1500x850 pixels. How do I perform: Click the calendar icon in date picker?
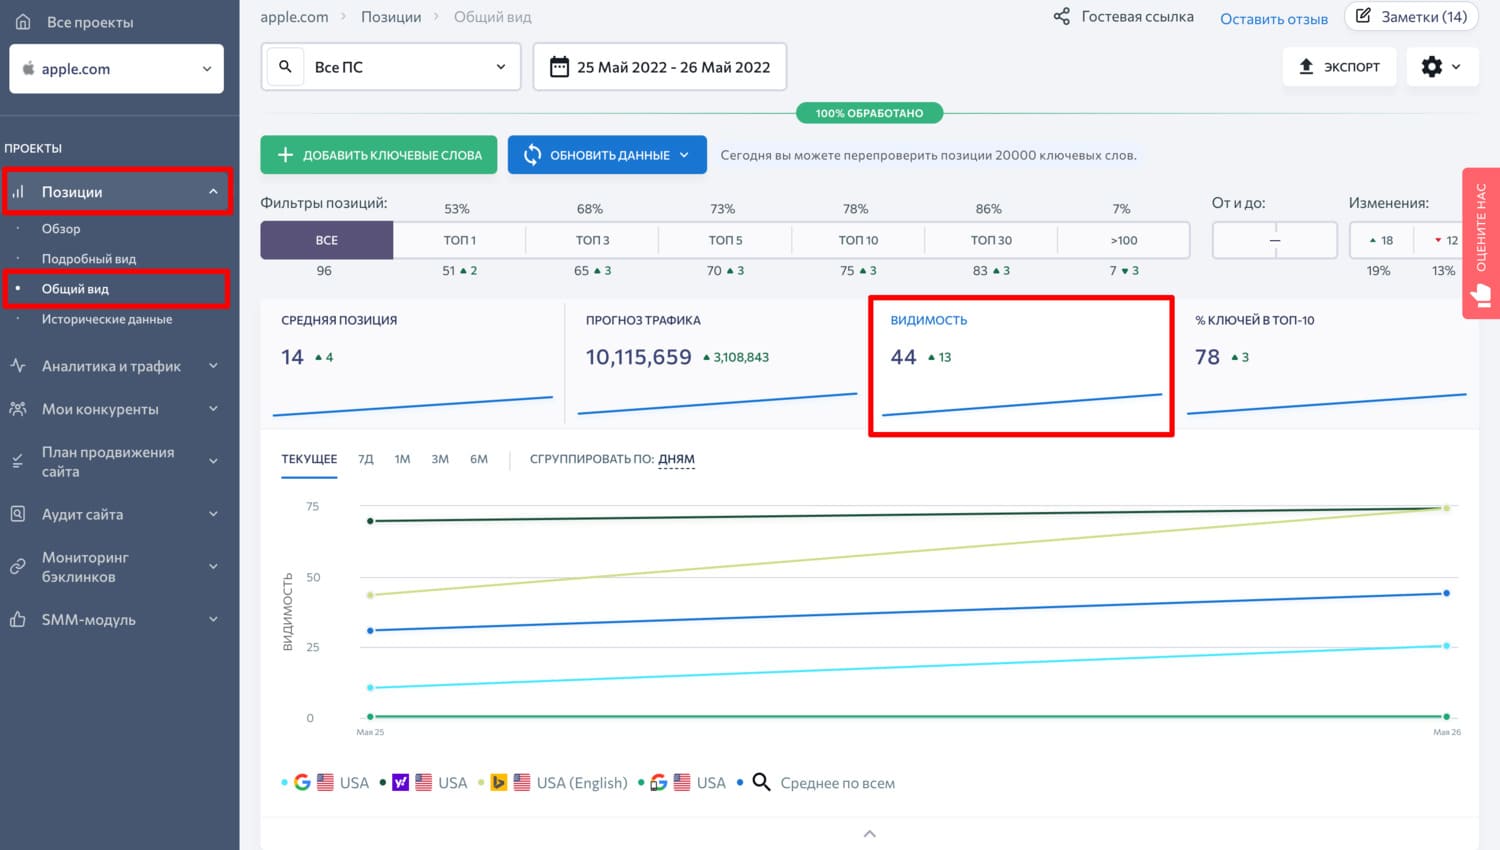559,67
